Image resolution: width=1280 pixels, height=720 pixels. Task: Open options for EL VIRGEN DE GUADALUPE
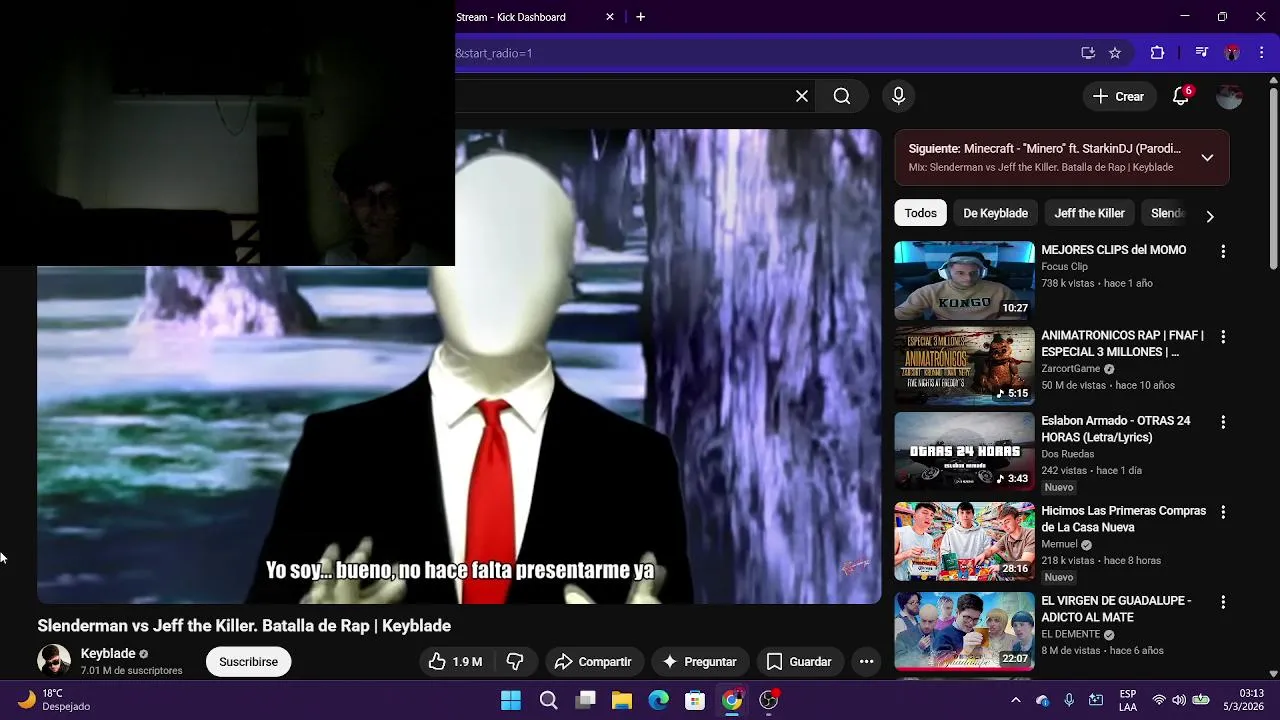(x=1222, y=603)
